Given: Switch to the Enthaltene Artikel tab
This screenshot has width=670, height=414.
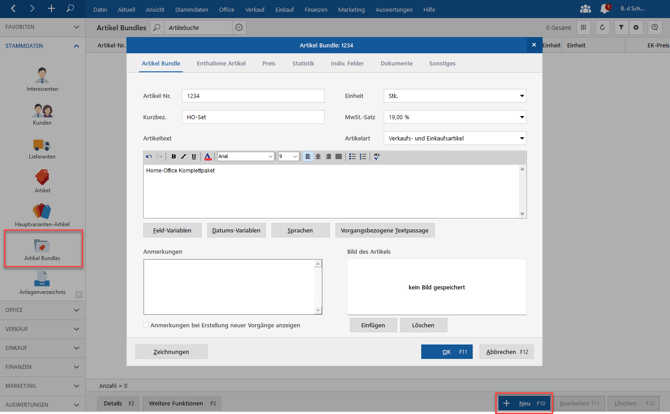Looking at the screenshot, I should (221, 63).
